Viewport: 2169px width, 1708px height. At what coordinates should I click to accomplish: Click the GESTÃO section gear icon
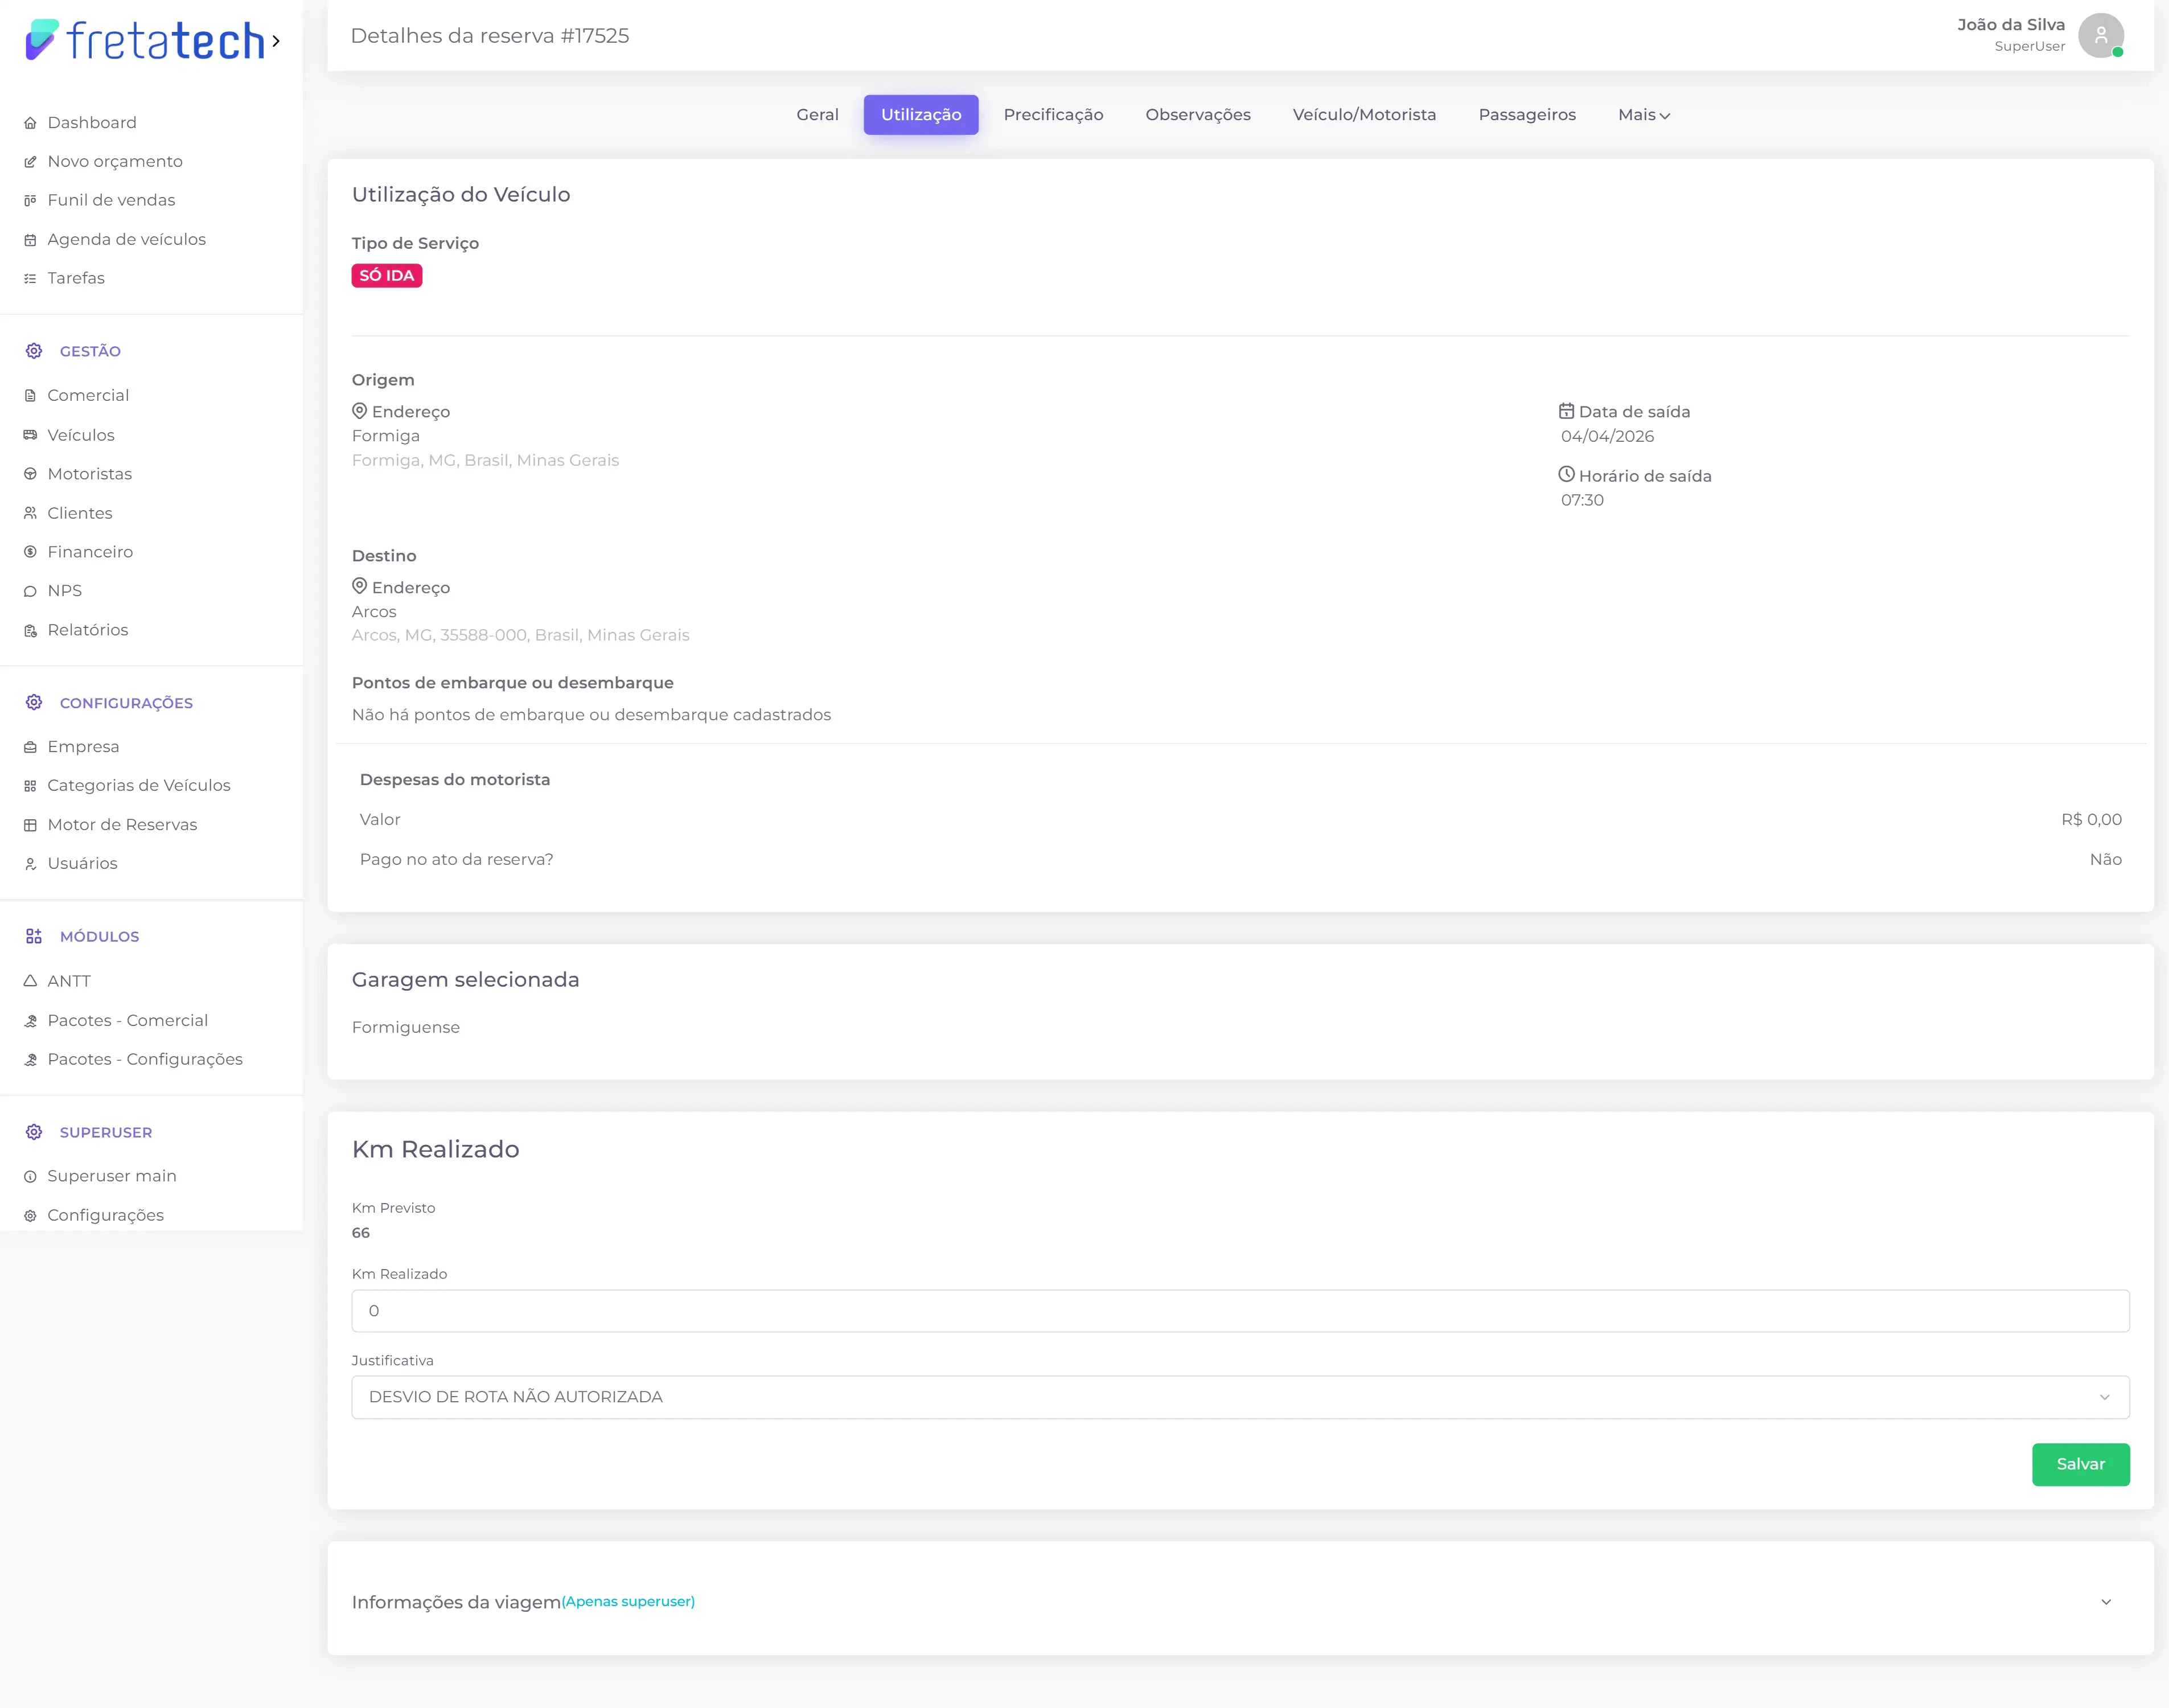pyautogui.click(x=34, y=351)
